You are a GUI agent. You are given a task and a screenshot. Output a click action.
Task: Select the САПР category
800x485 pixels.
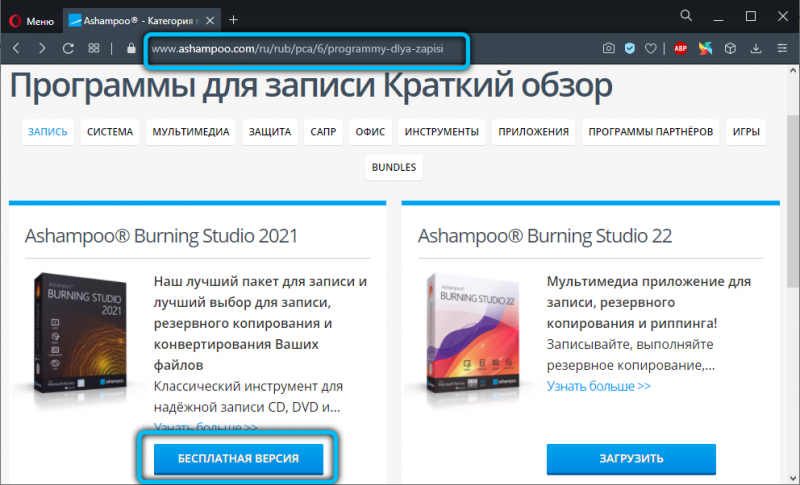[323, 132]
